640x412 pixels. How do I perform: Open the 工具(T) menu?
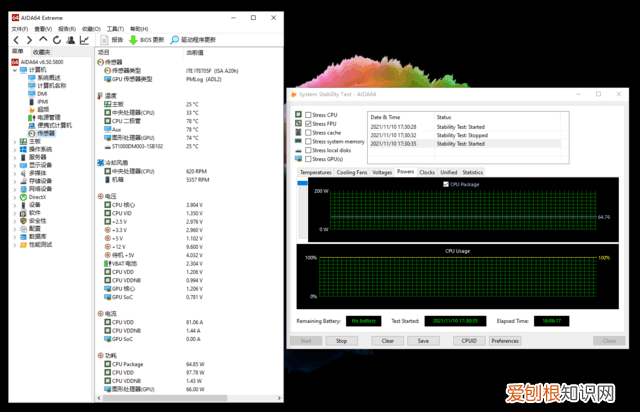click(x=112, y=29)
